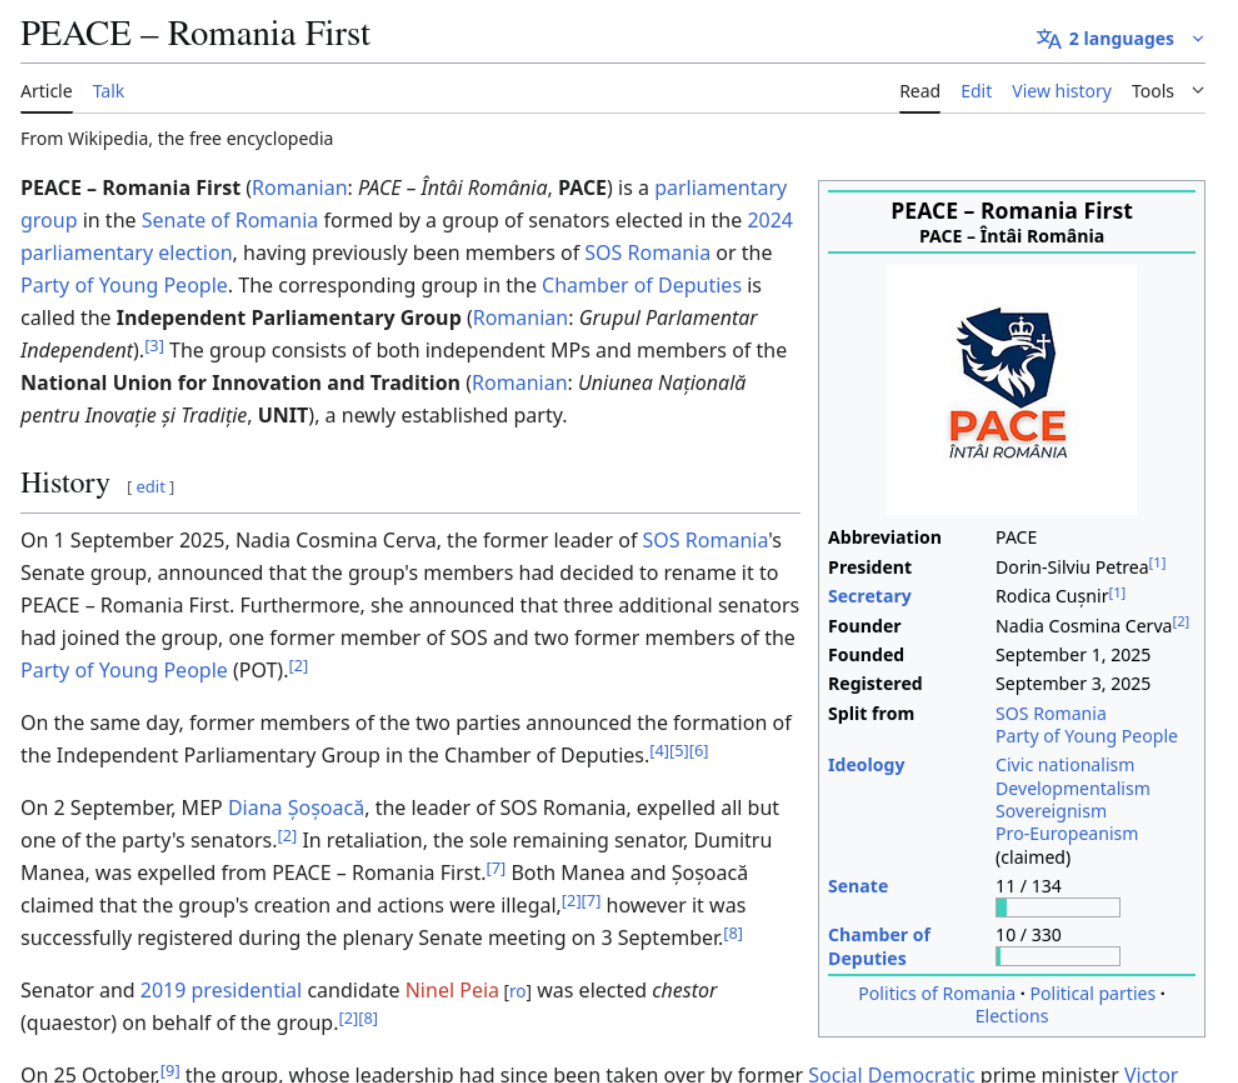Select the Read tab
This screenshot has height=1083, width=1238.
coord(919,91)
